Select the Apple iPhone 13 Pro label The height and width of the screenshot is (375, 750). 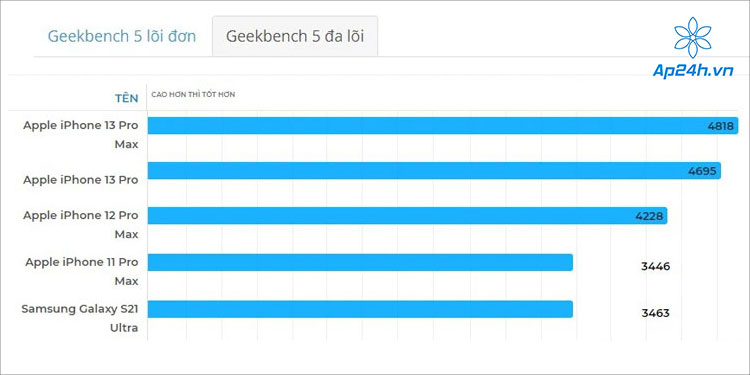(x=81, y=180)
